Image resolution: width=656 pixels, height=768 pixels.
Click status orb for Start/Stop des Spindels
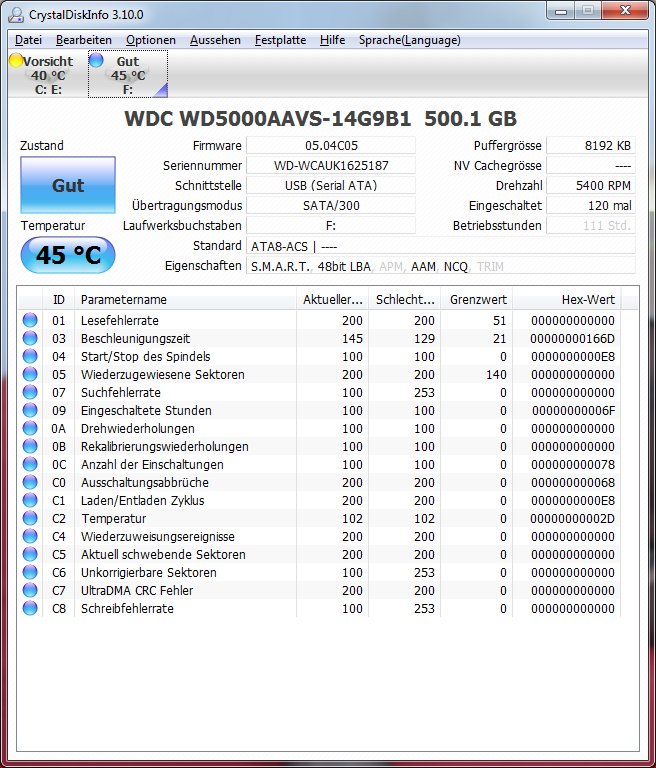click(30, 357)
